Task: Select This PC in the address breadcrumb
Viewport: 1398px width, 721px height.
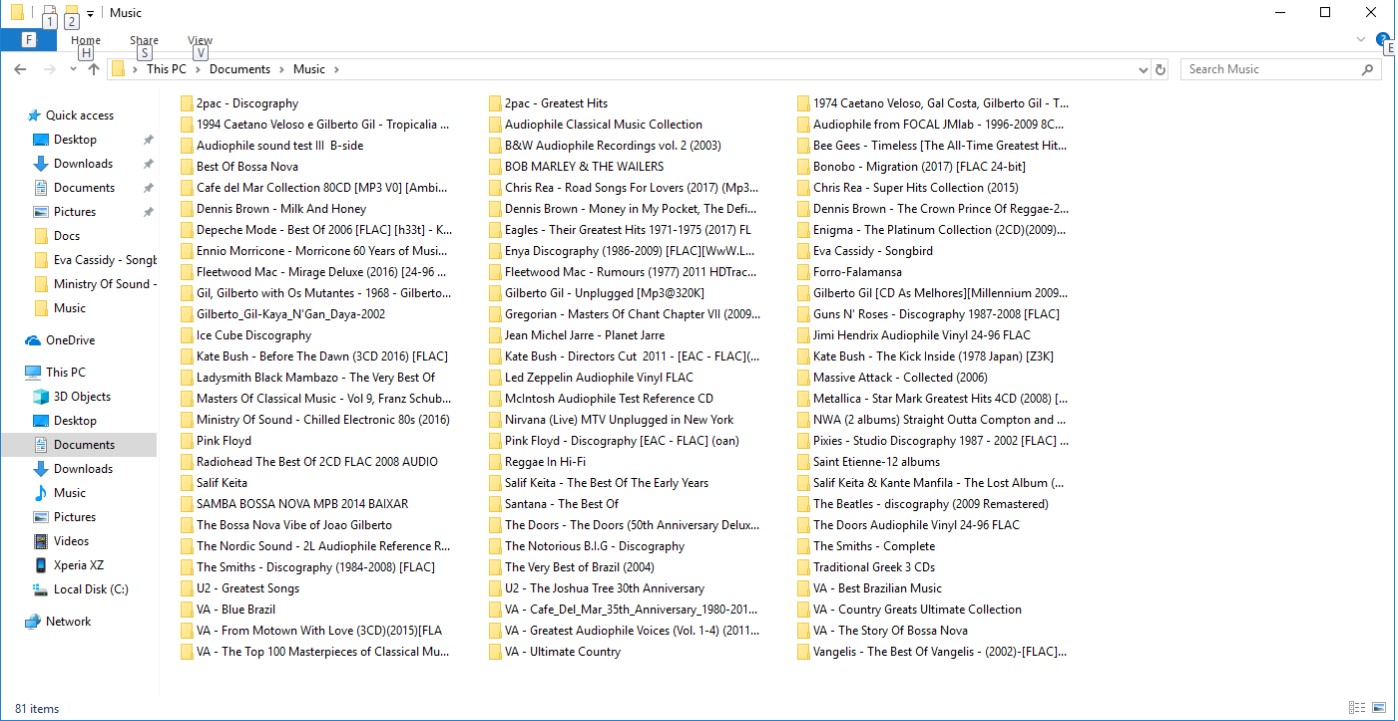Action: [x=166, y=69]
